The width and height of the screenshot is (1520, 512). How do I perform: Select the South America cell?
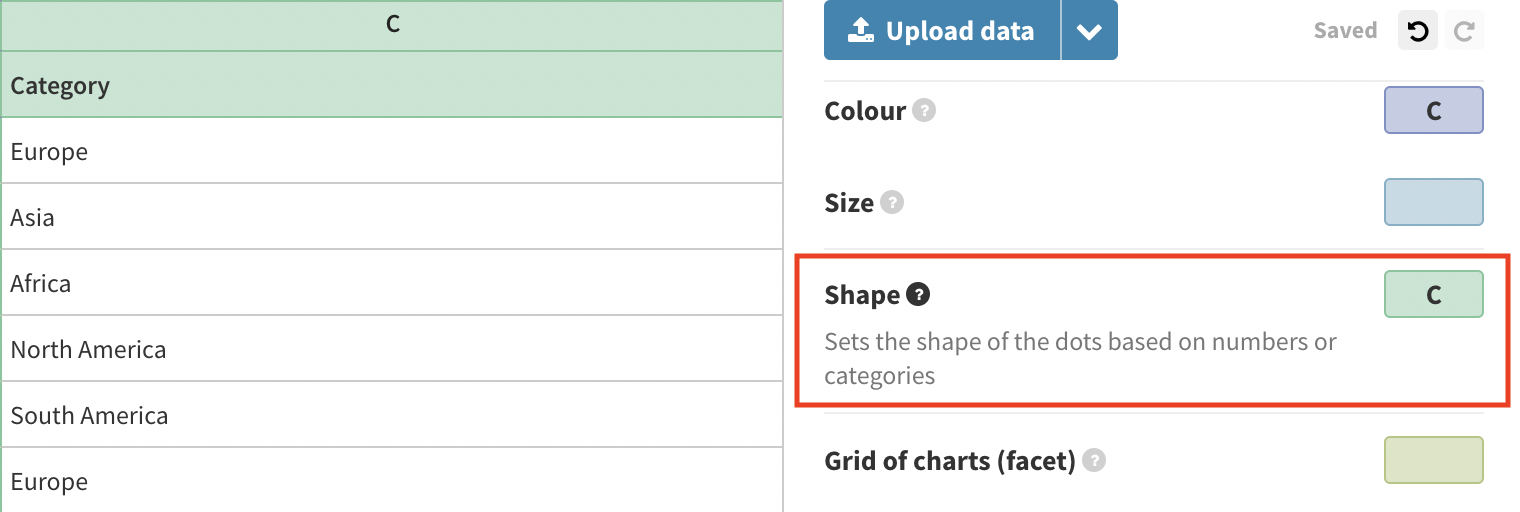(x=392, y=415)
